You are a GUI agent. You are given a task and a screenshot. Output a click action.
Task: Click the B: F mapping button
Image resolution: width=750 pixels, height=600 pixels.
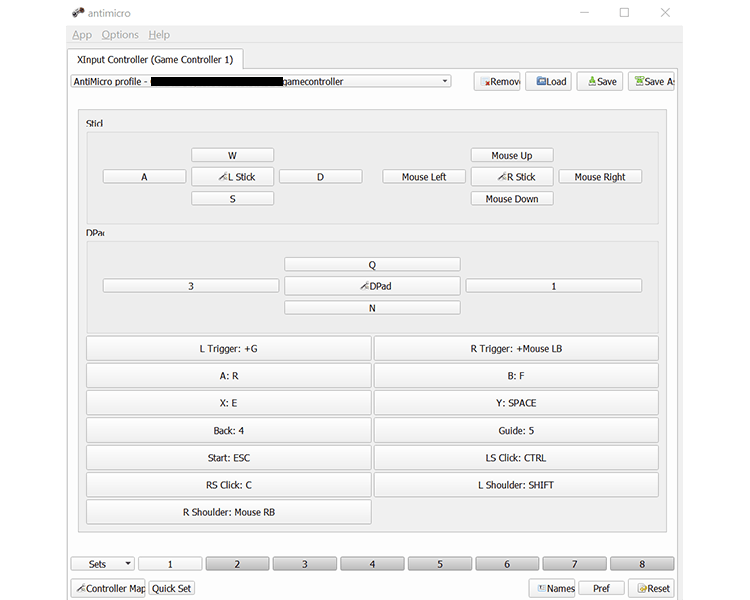pos(516,376)
